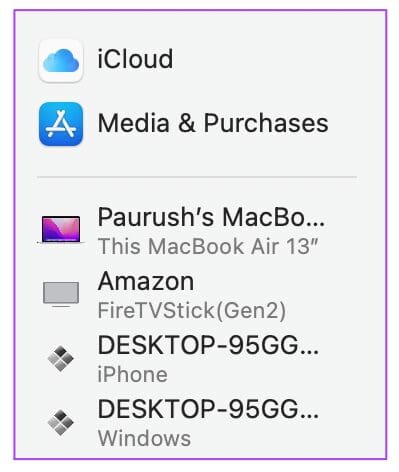The image size is (399, 472).
Task: Click the ellipsis ending Paurush's MacBo… name
Action: tap(313, 224)
